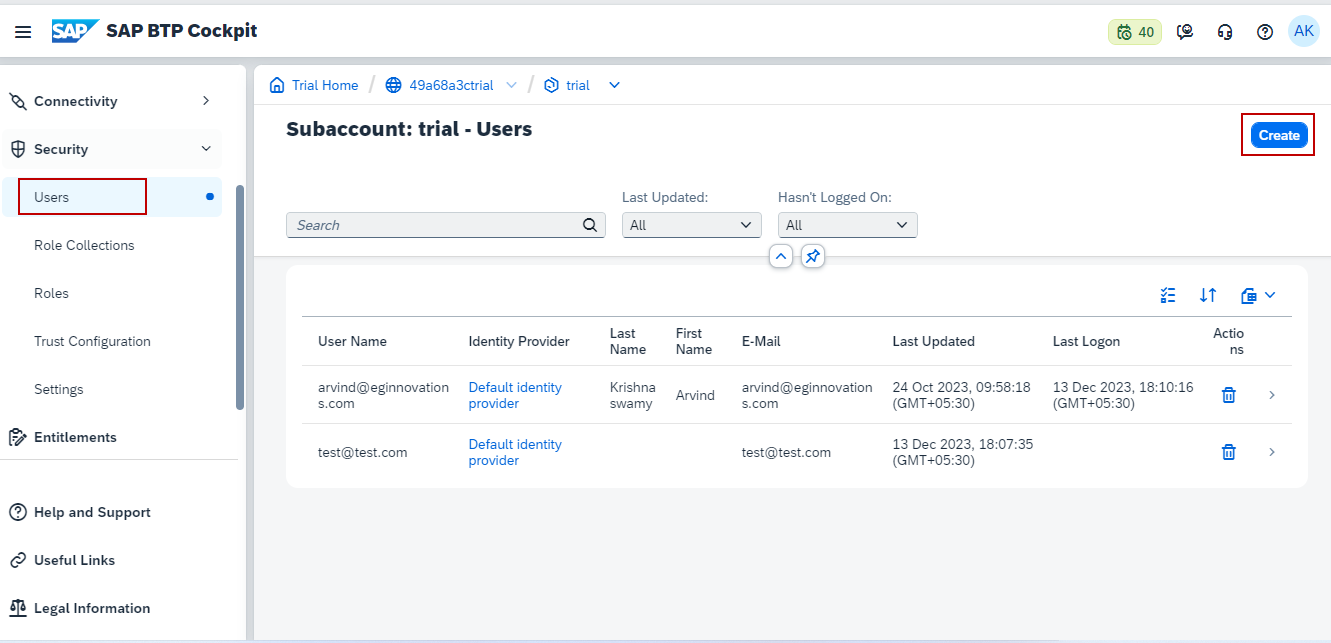Image resolution: width=1331 pixels, height=643 pixels.
Task: Open the AK user profile avatar
Action: point(1304,31)
